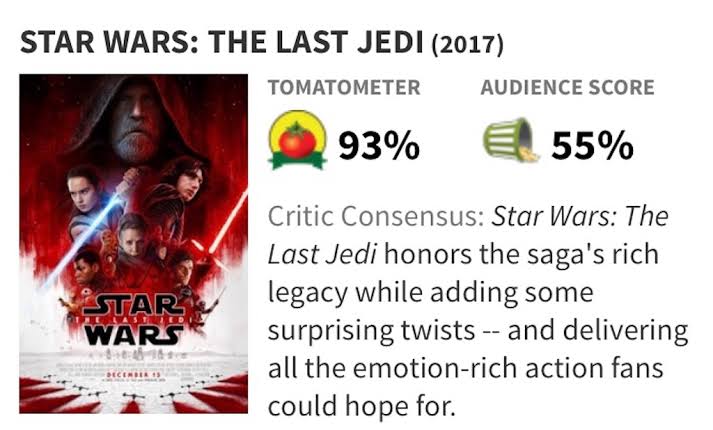713x430 pixels.
Task: Click the Certified Fresh tomato icon
Action: [x=298, y=143]
